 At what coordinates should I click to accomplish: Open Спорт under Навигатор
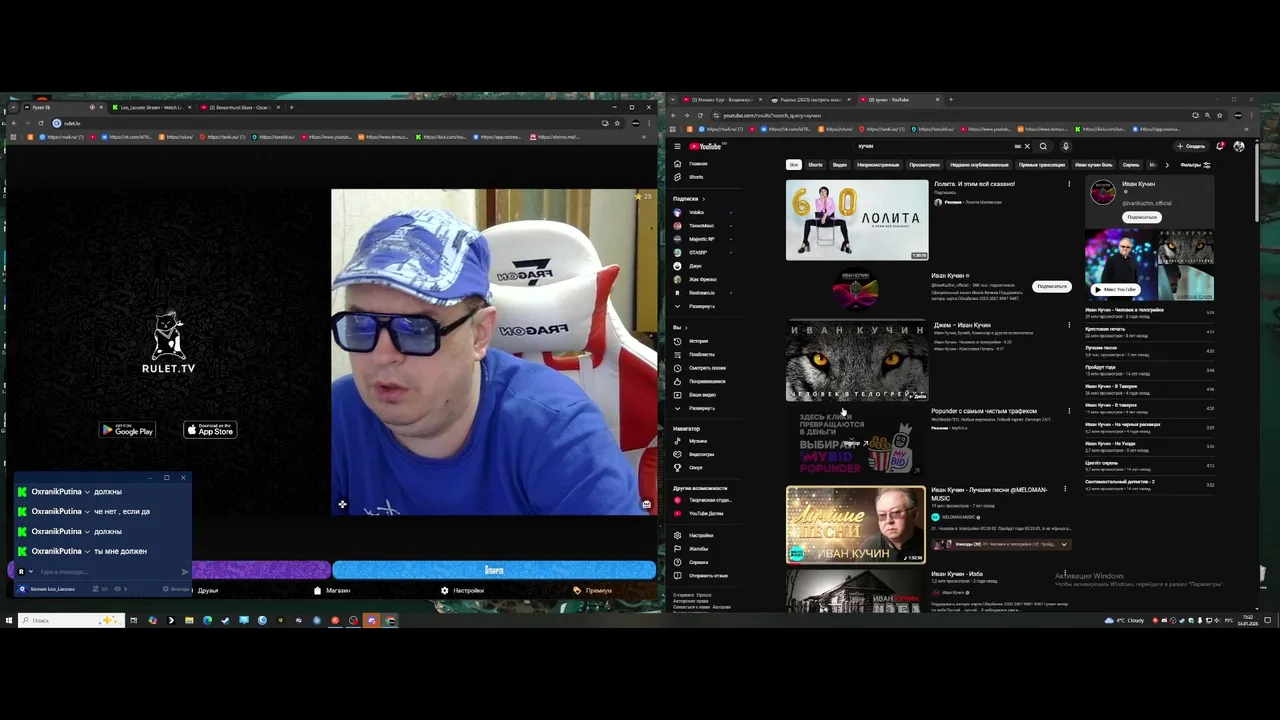pos(695,467)
